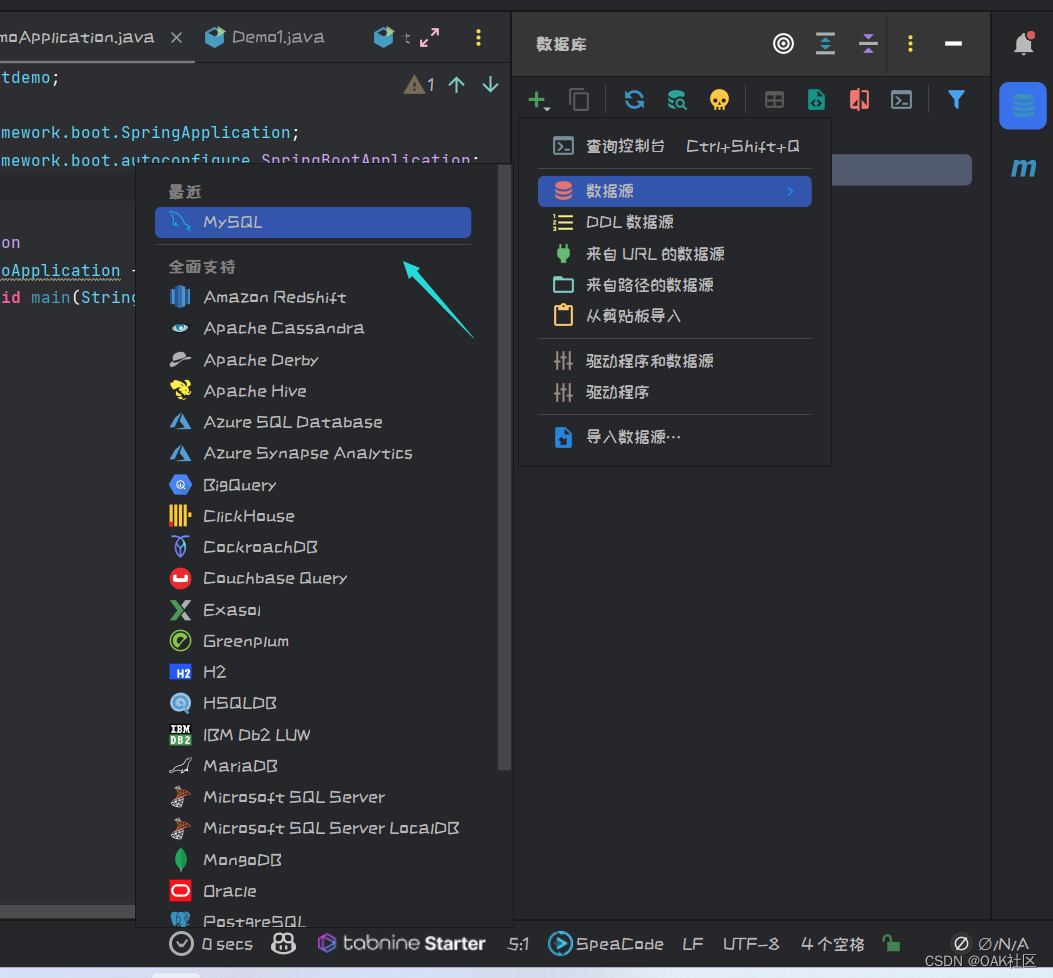This screenshot has width=1053, height=978.
Task: Toggle the table view icon in the toolbar
Action: (x=774, y=100)
